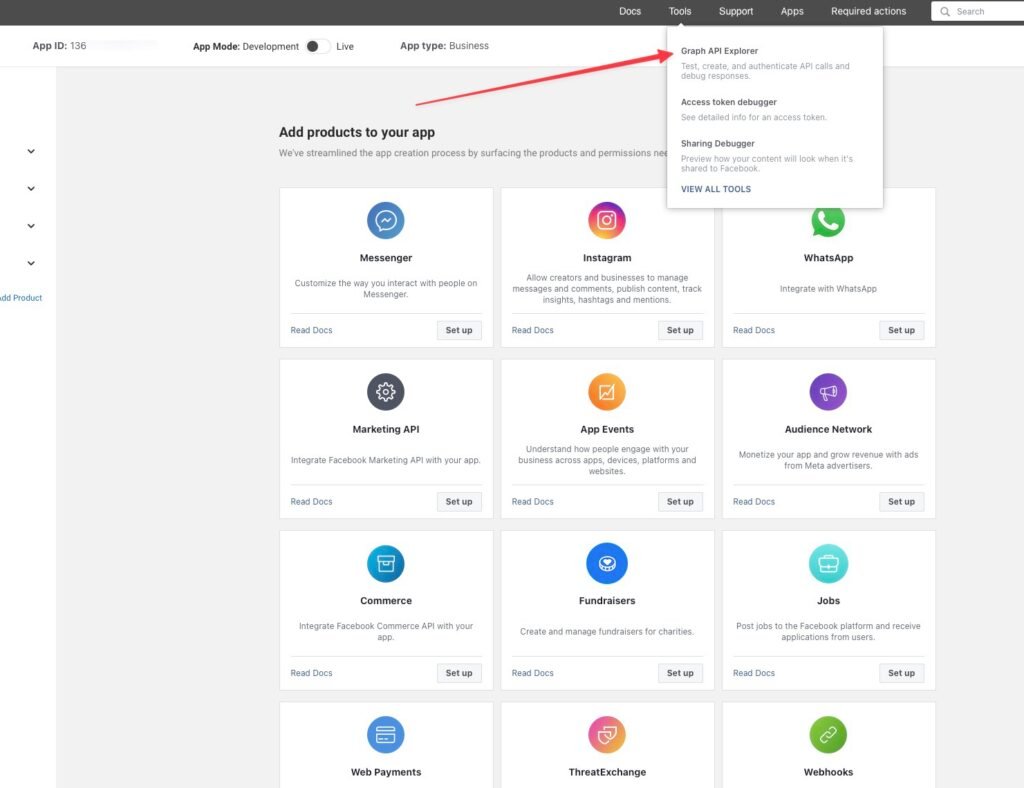Image resolution: width=1024 pixels, height=788 pixels.
Task: Open the Support menu in top bar
Action: tap(735, 11)
